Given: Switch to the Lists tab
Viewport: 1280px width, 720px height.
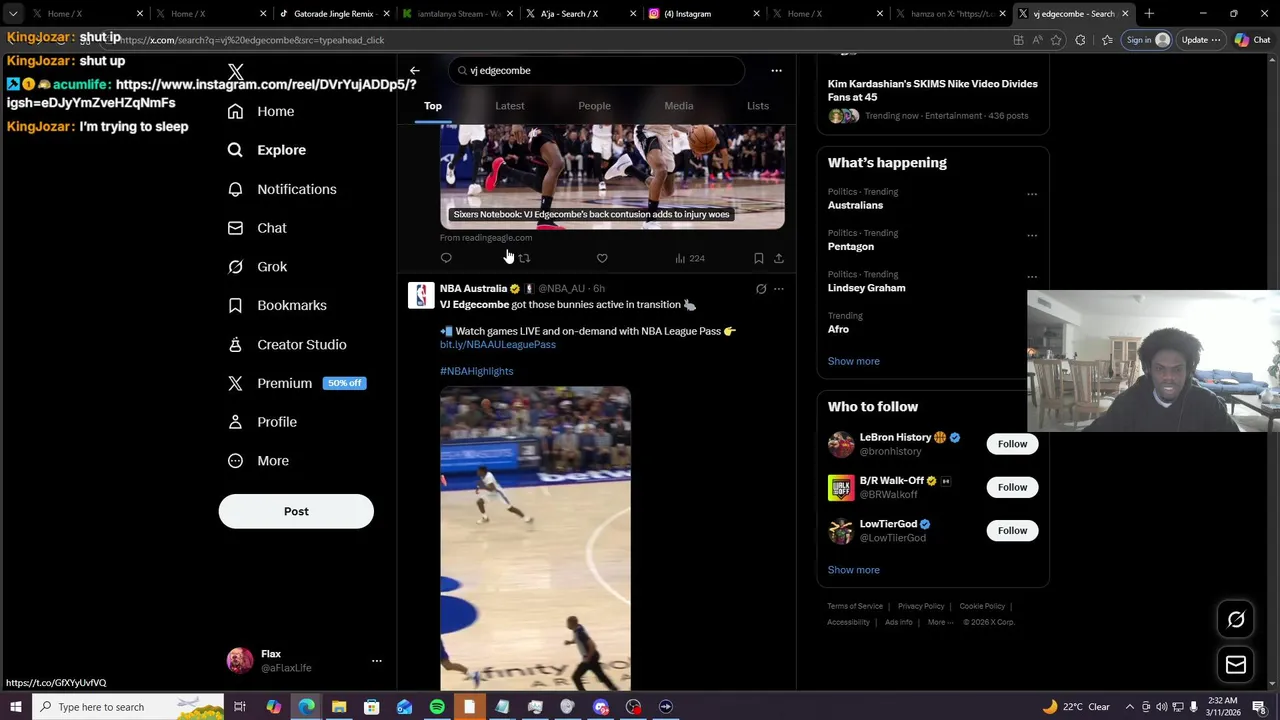Looking at the screenshot, I should (x=758, y=106).
